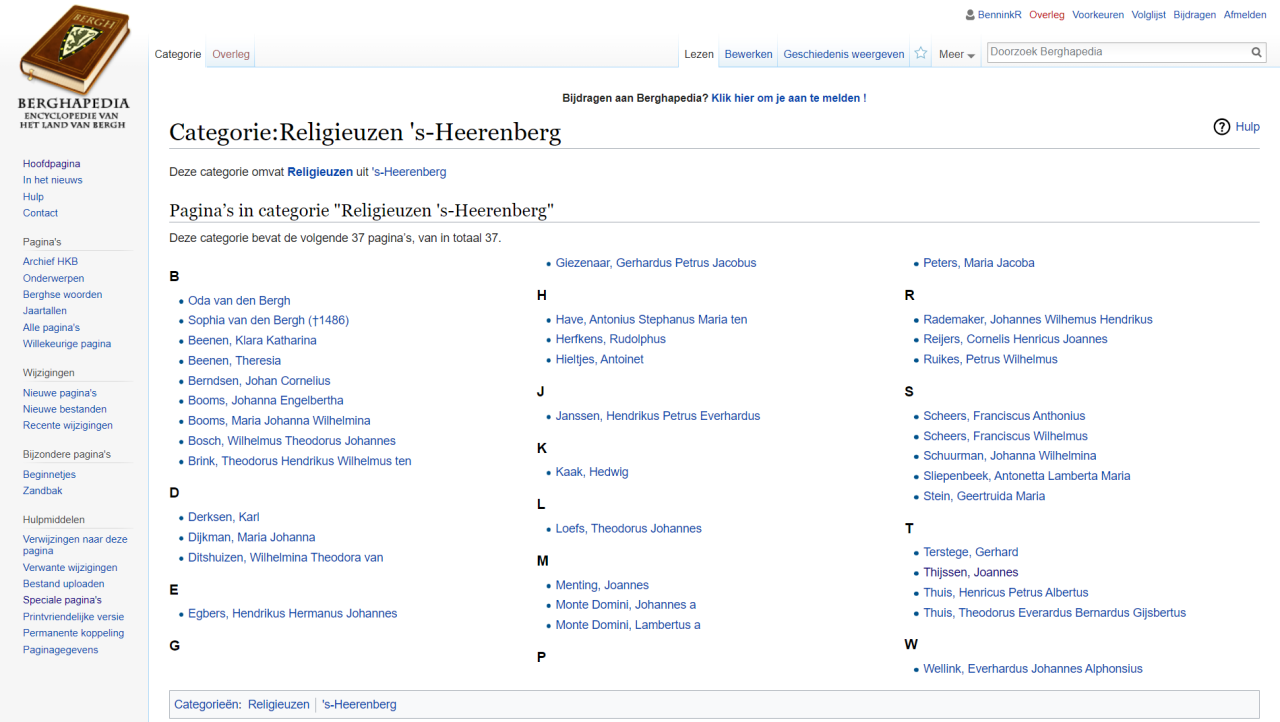Open the Oda van den Bergh page

pyautogui.click(x=239, y=301)
